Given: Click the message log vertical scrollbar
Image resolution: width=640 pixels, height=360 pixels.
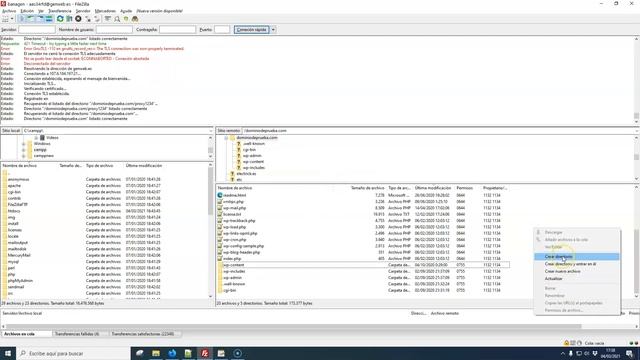Looking at the screenshot, I should 636,116.
